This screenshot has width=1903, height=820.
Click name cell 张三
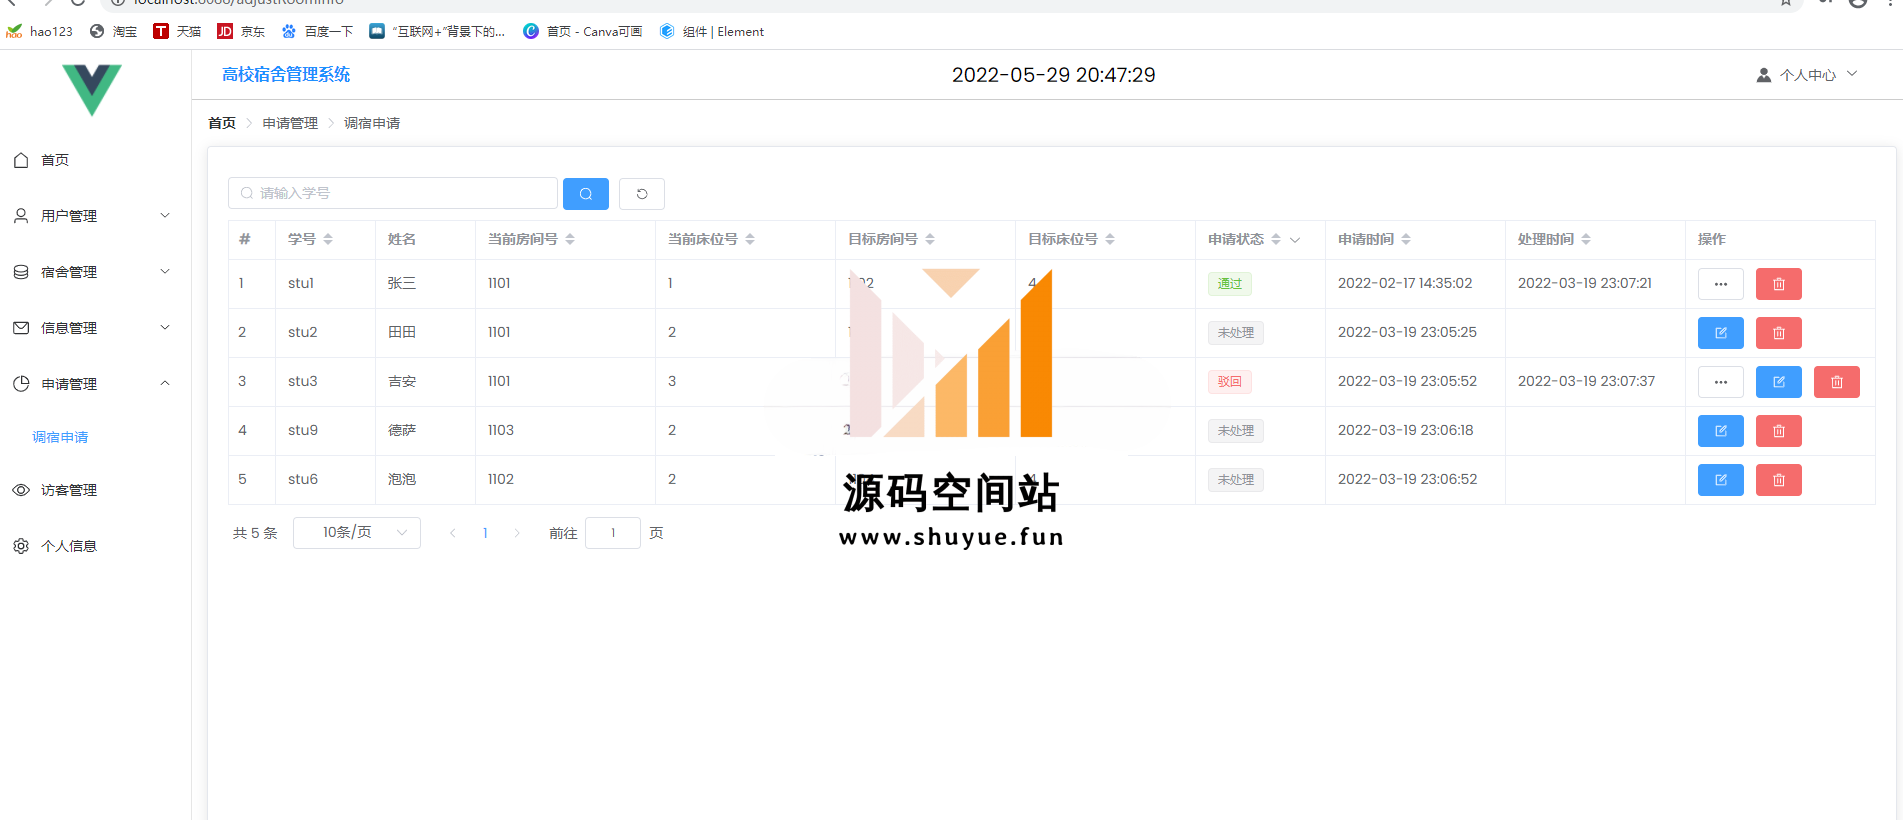[402, 284]
